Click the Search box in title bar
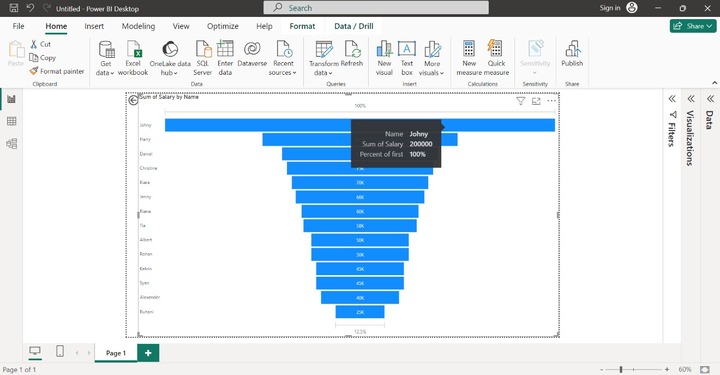 coord(376,8)
